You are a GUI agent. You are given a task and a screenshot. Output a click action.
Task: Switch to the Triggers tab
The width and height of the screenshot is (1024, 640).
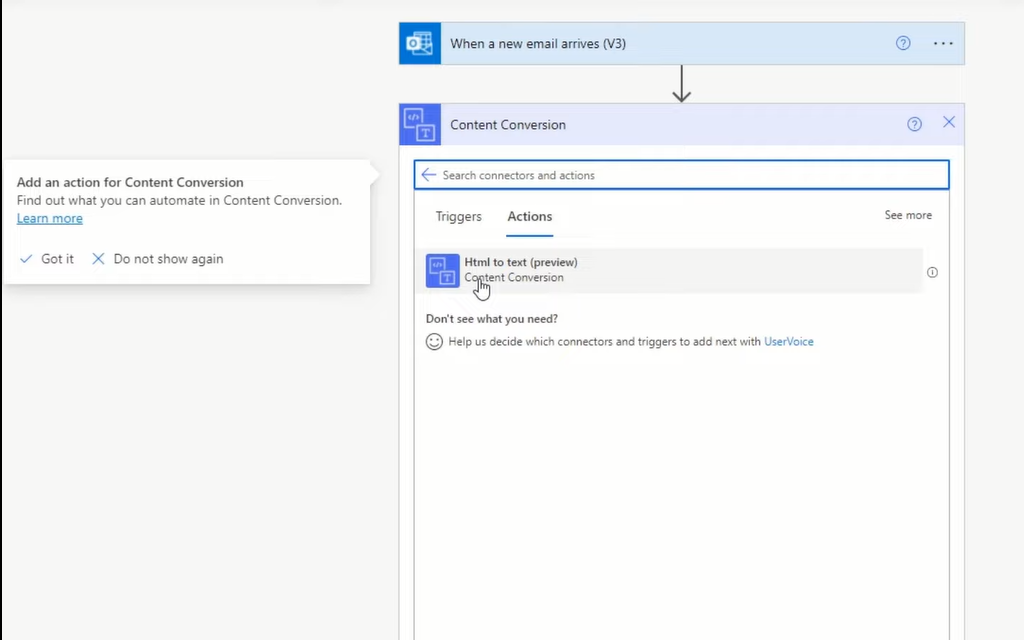pos(458,216)
